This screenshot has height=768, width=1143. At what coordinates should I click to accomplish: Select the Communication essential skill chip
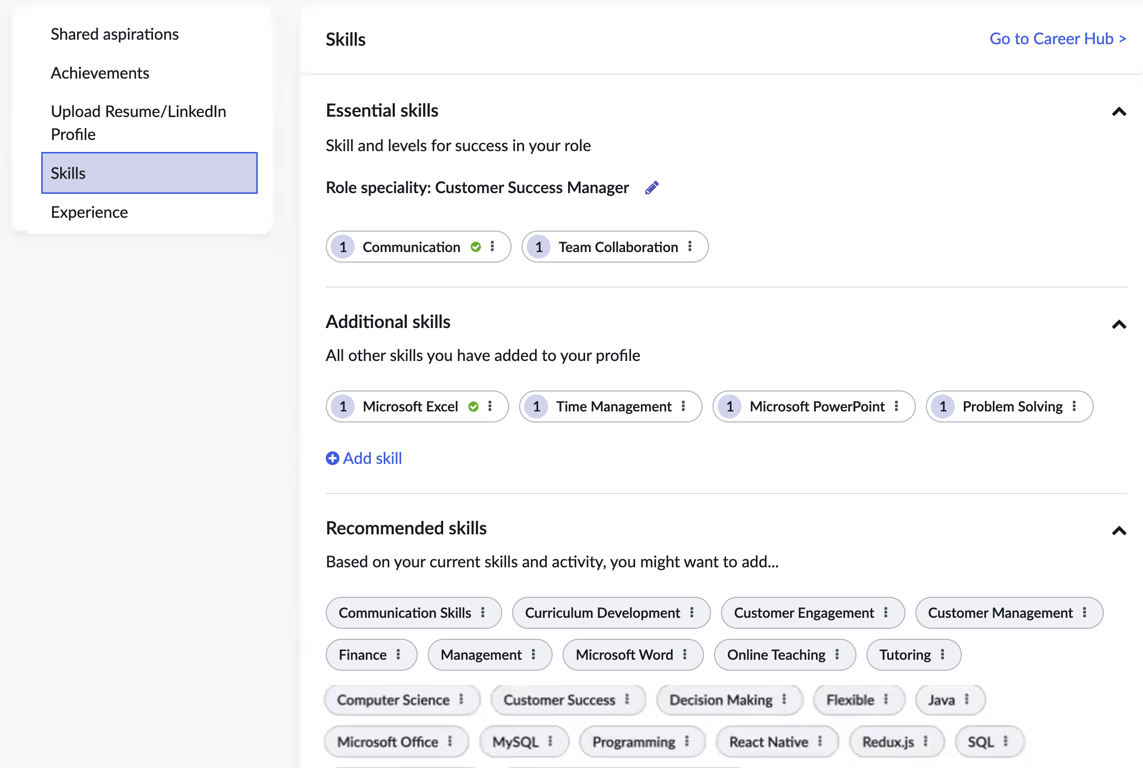(x=418, y=247)
